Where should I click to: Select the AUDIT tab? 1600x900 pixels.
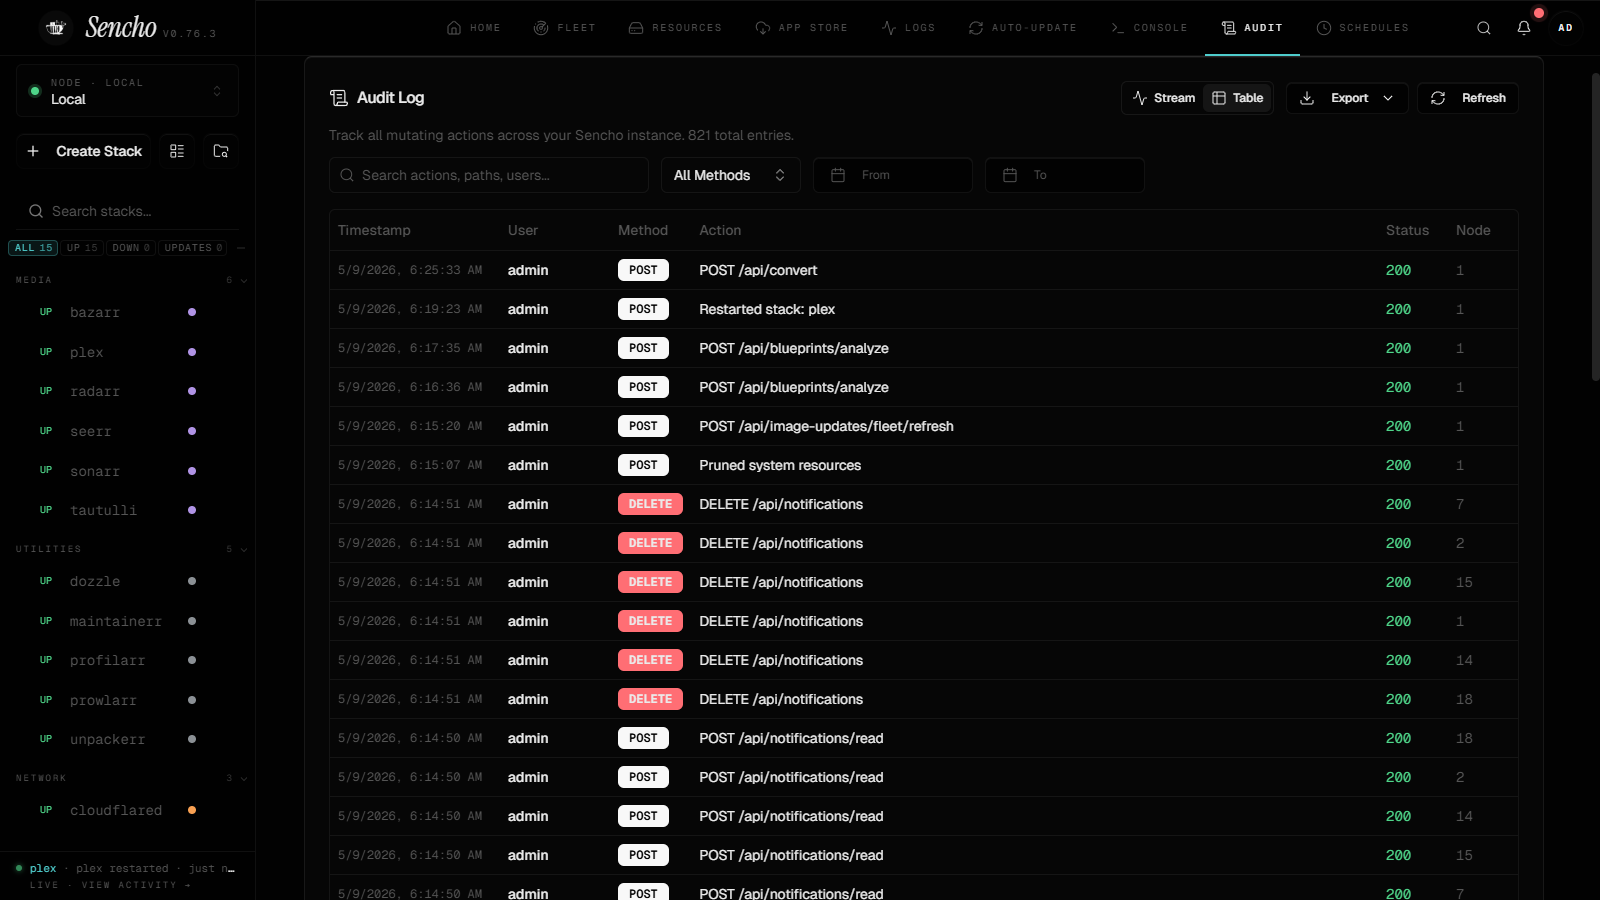[x=1252, y=28]
